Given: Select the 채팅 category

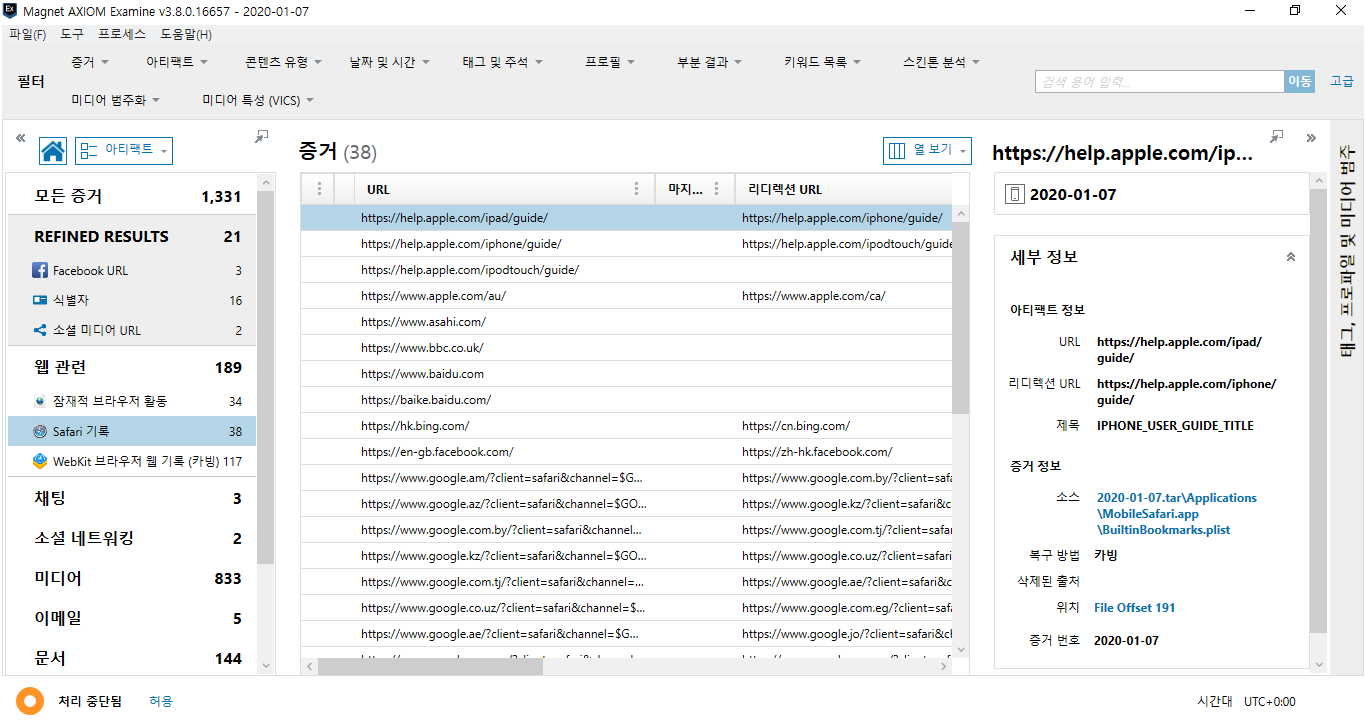Looking at the screenshot, I should [131, 498].
